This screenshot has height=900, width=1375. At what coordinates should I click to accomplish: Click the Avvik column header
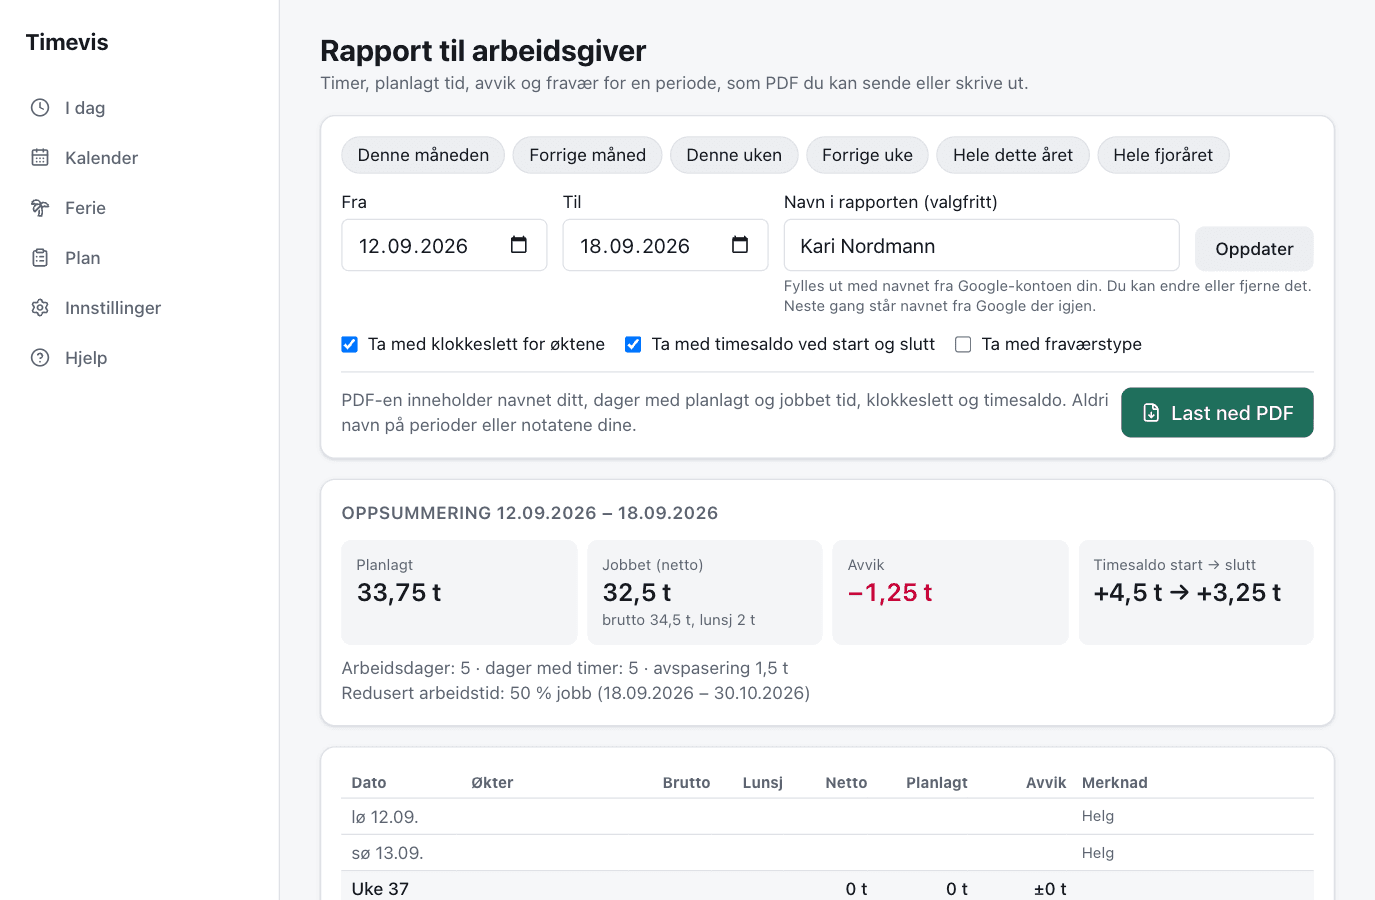click(1046, 783)
